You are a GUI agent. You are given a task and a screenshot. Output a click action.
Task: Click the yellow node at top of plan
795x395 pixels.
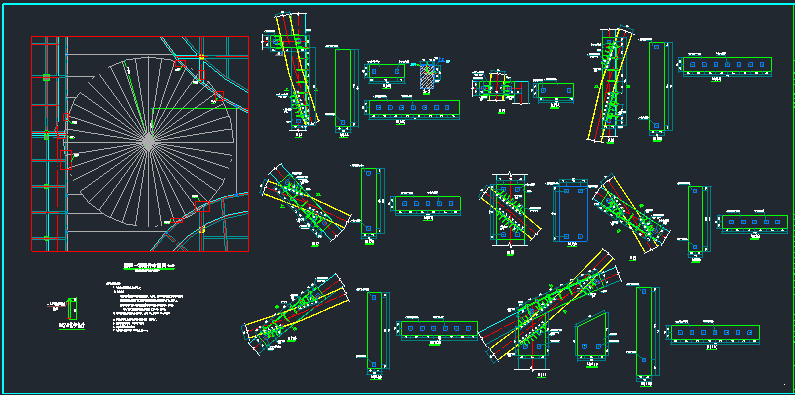201,56
